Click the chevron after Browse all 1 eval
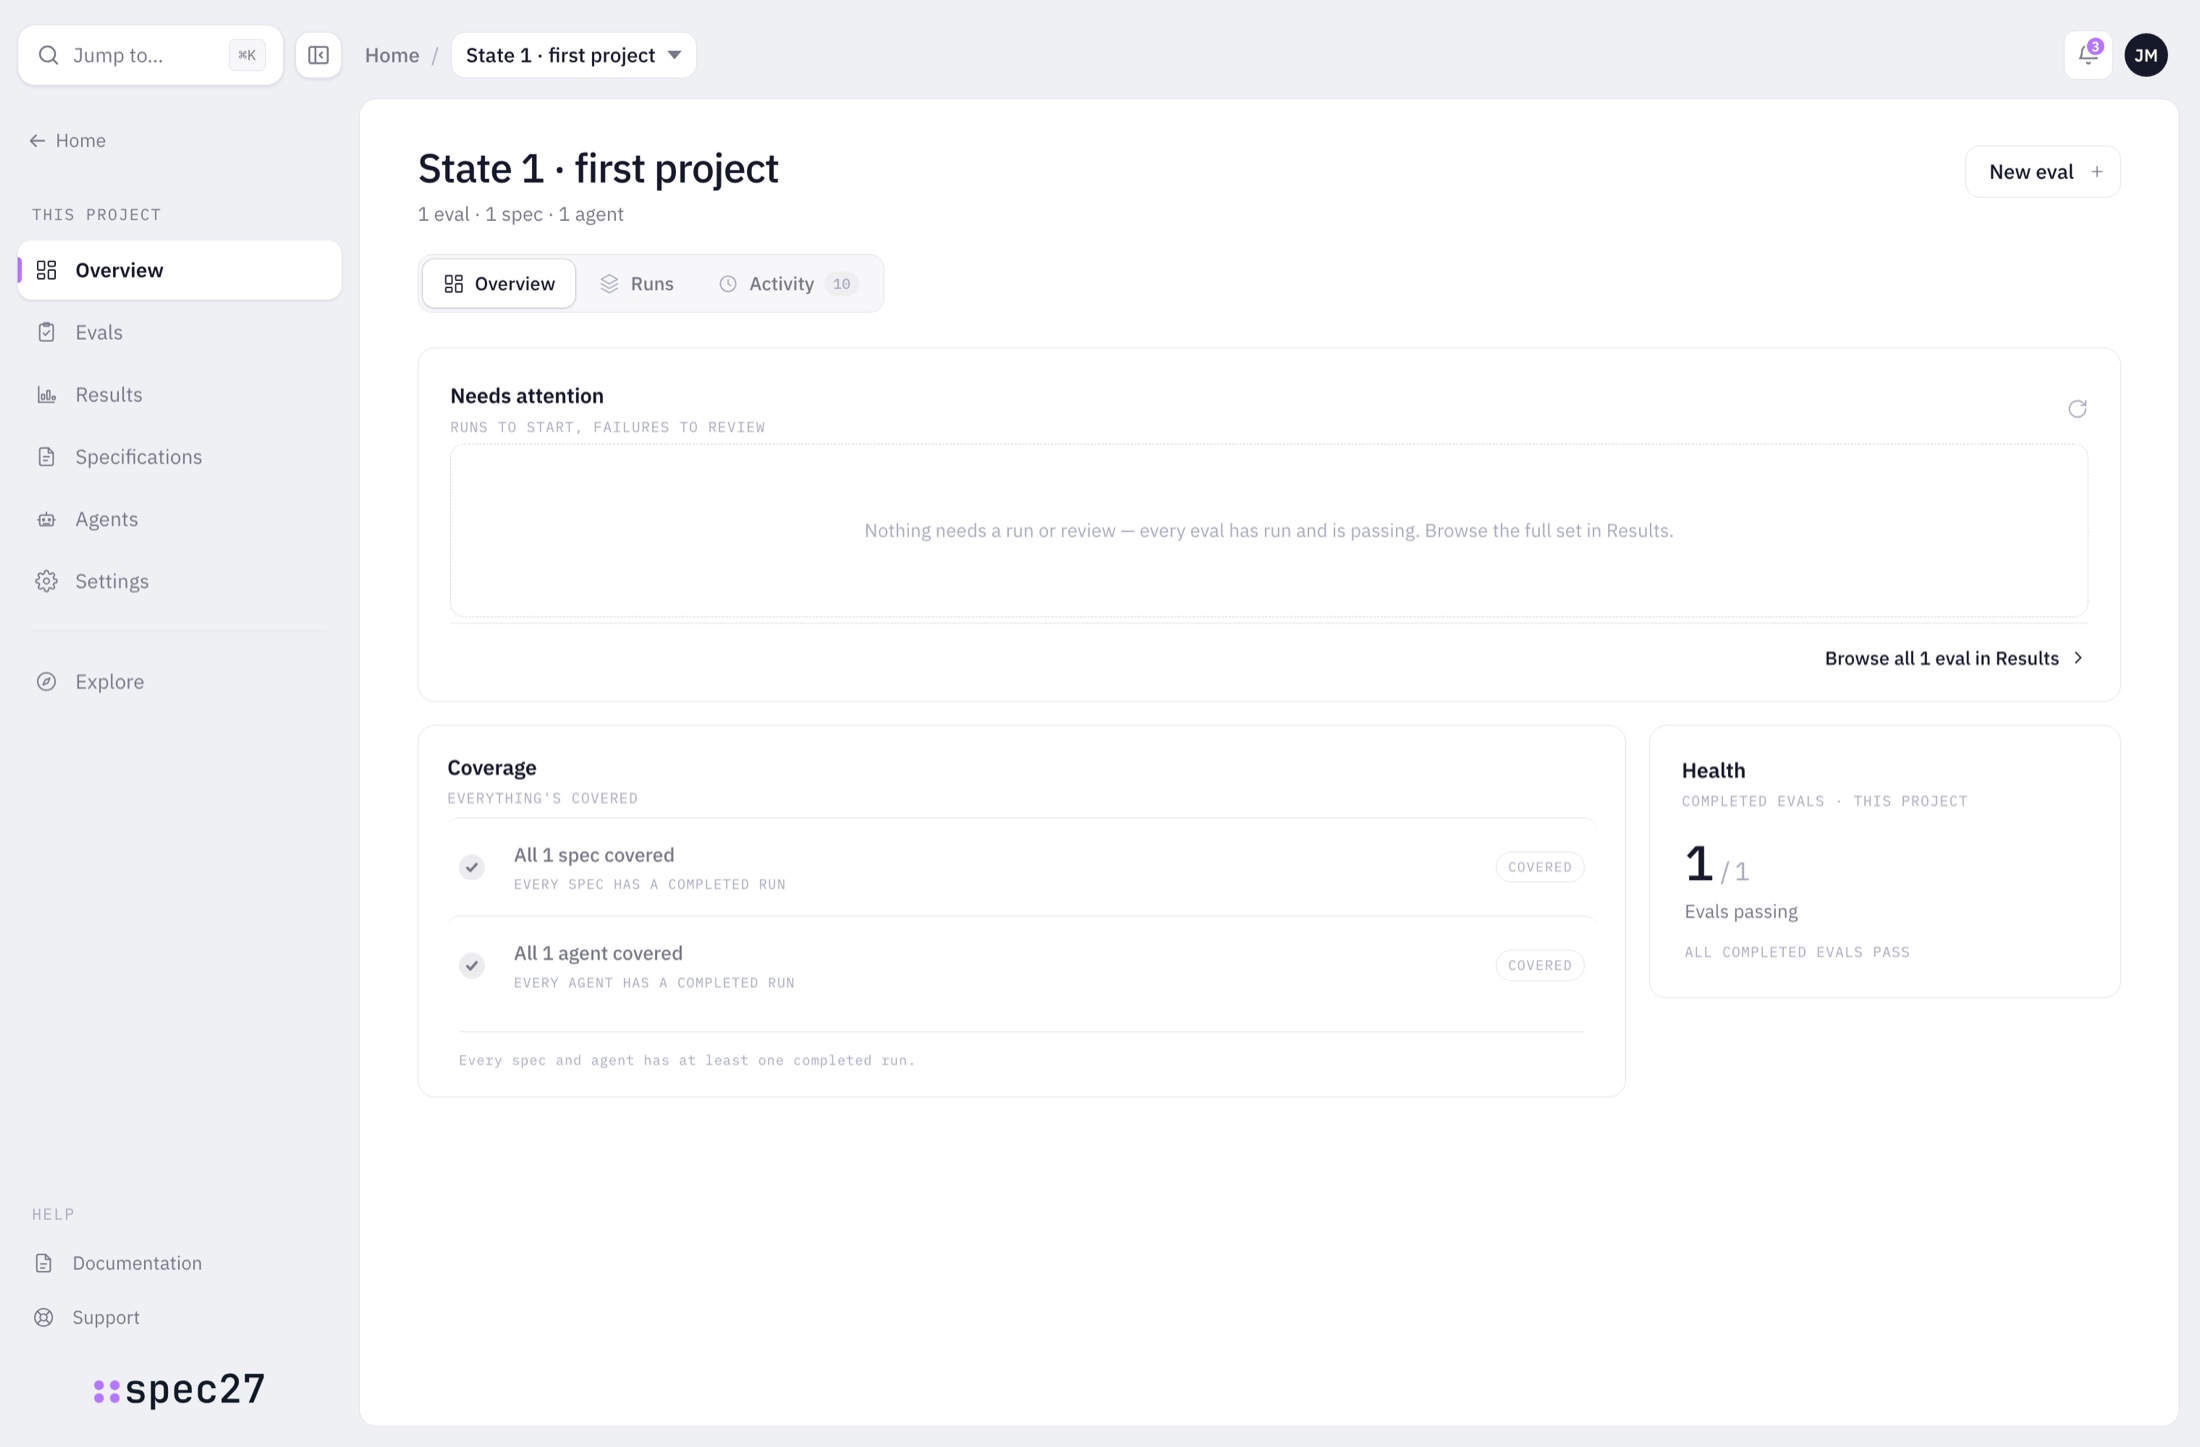Image resolution: width=2200 pixels, height=1447 pixels. [2078, 658]
